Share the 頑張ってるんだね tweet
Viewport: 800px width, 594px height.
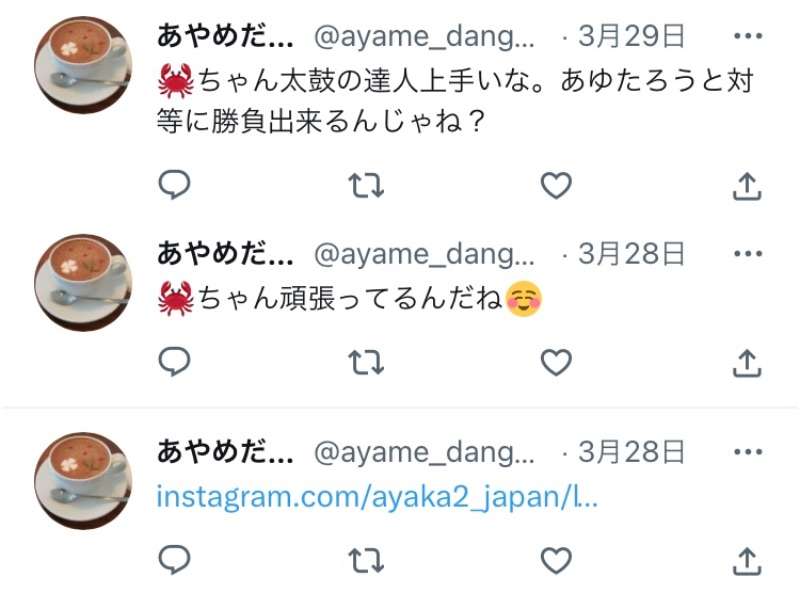coord(747,363)
